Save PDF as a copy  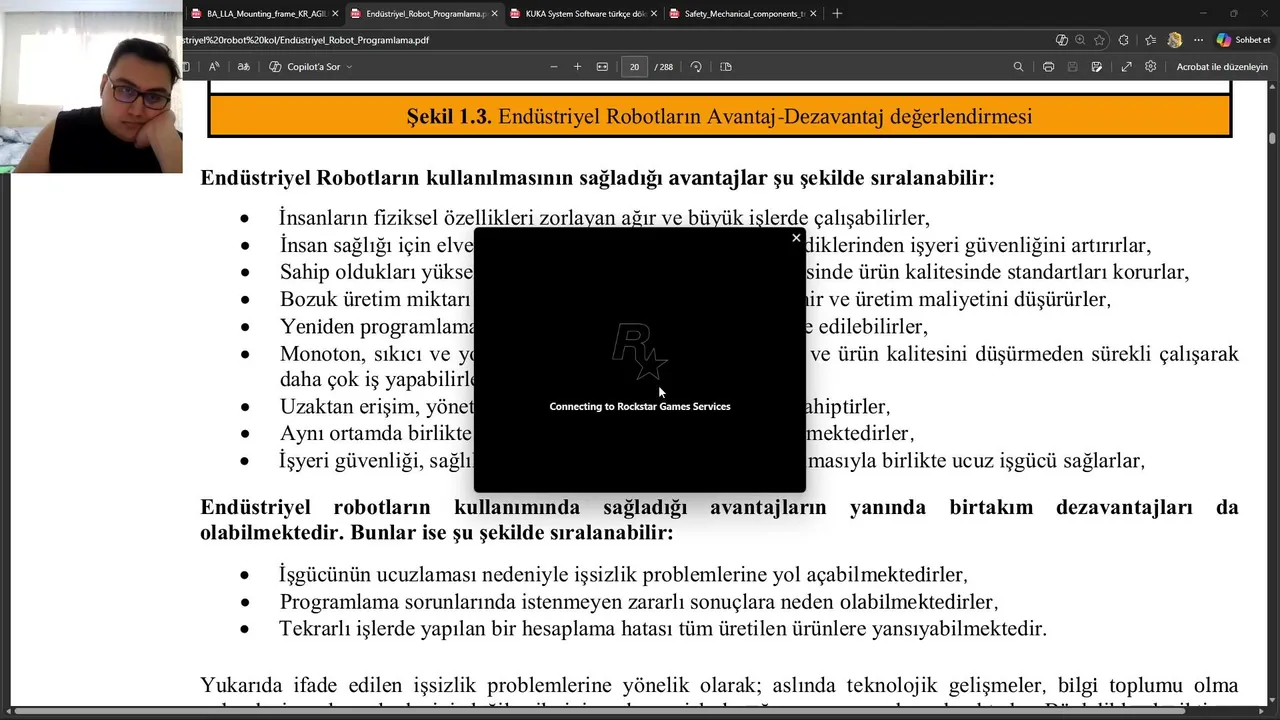1097,67
